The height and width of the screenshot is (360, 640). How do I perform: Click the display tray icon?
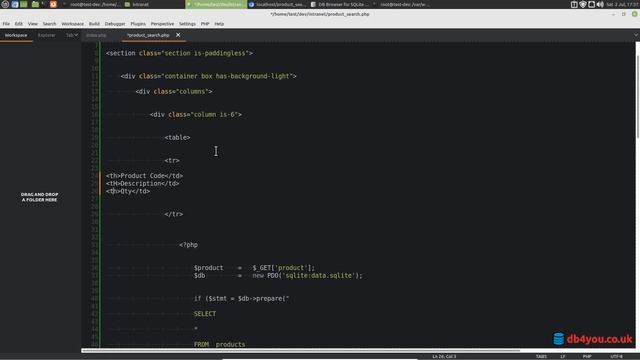591,4
